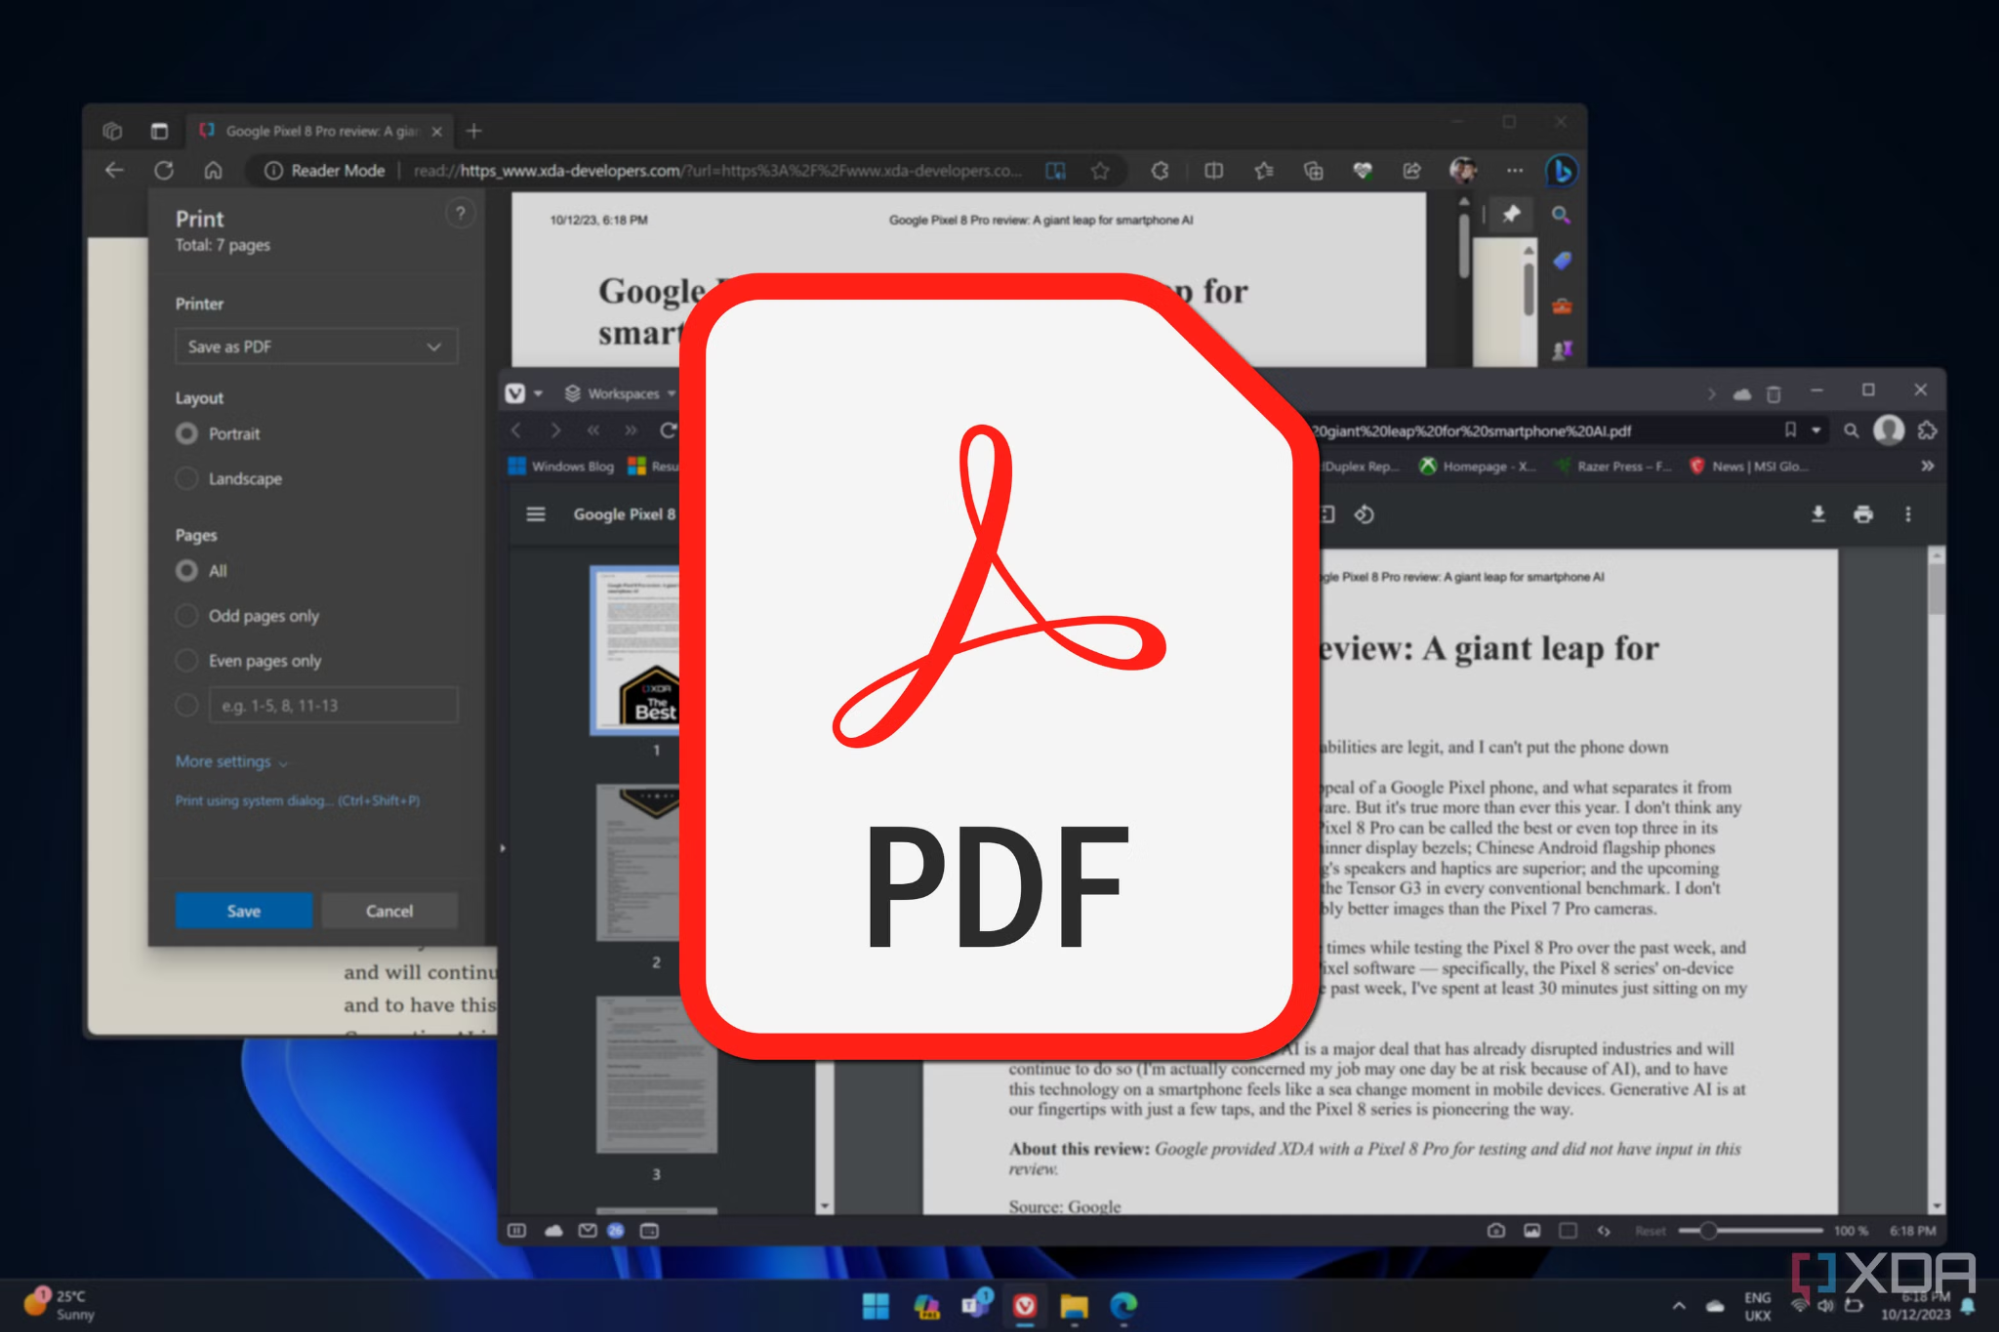Open PDF sidebar hamburger menu

(x=536, y=514)
